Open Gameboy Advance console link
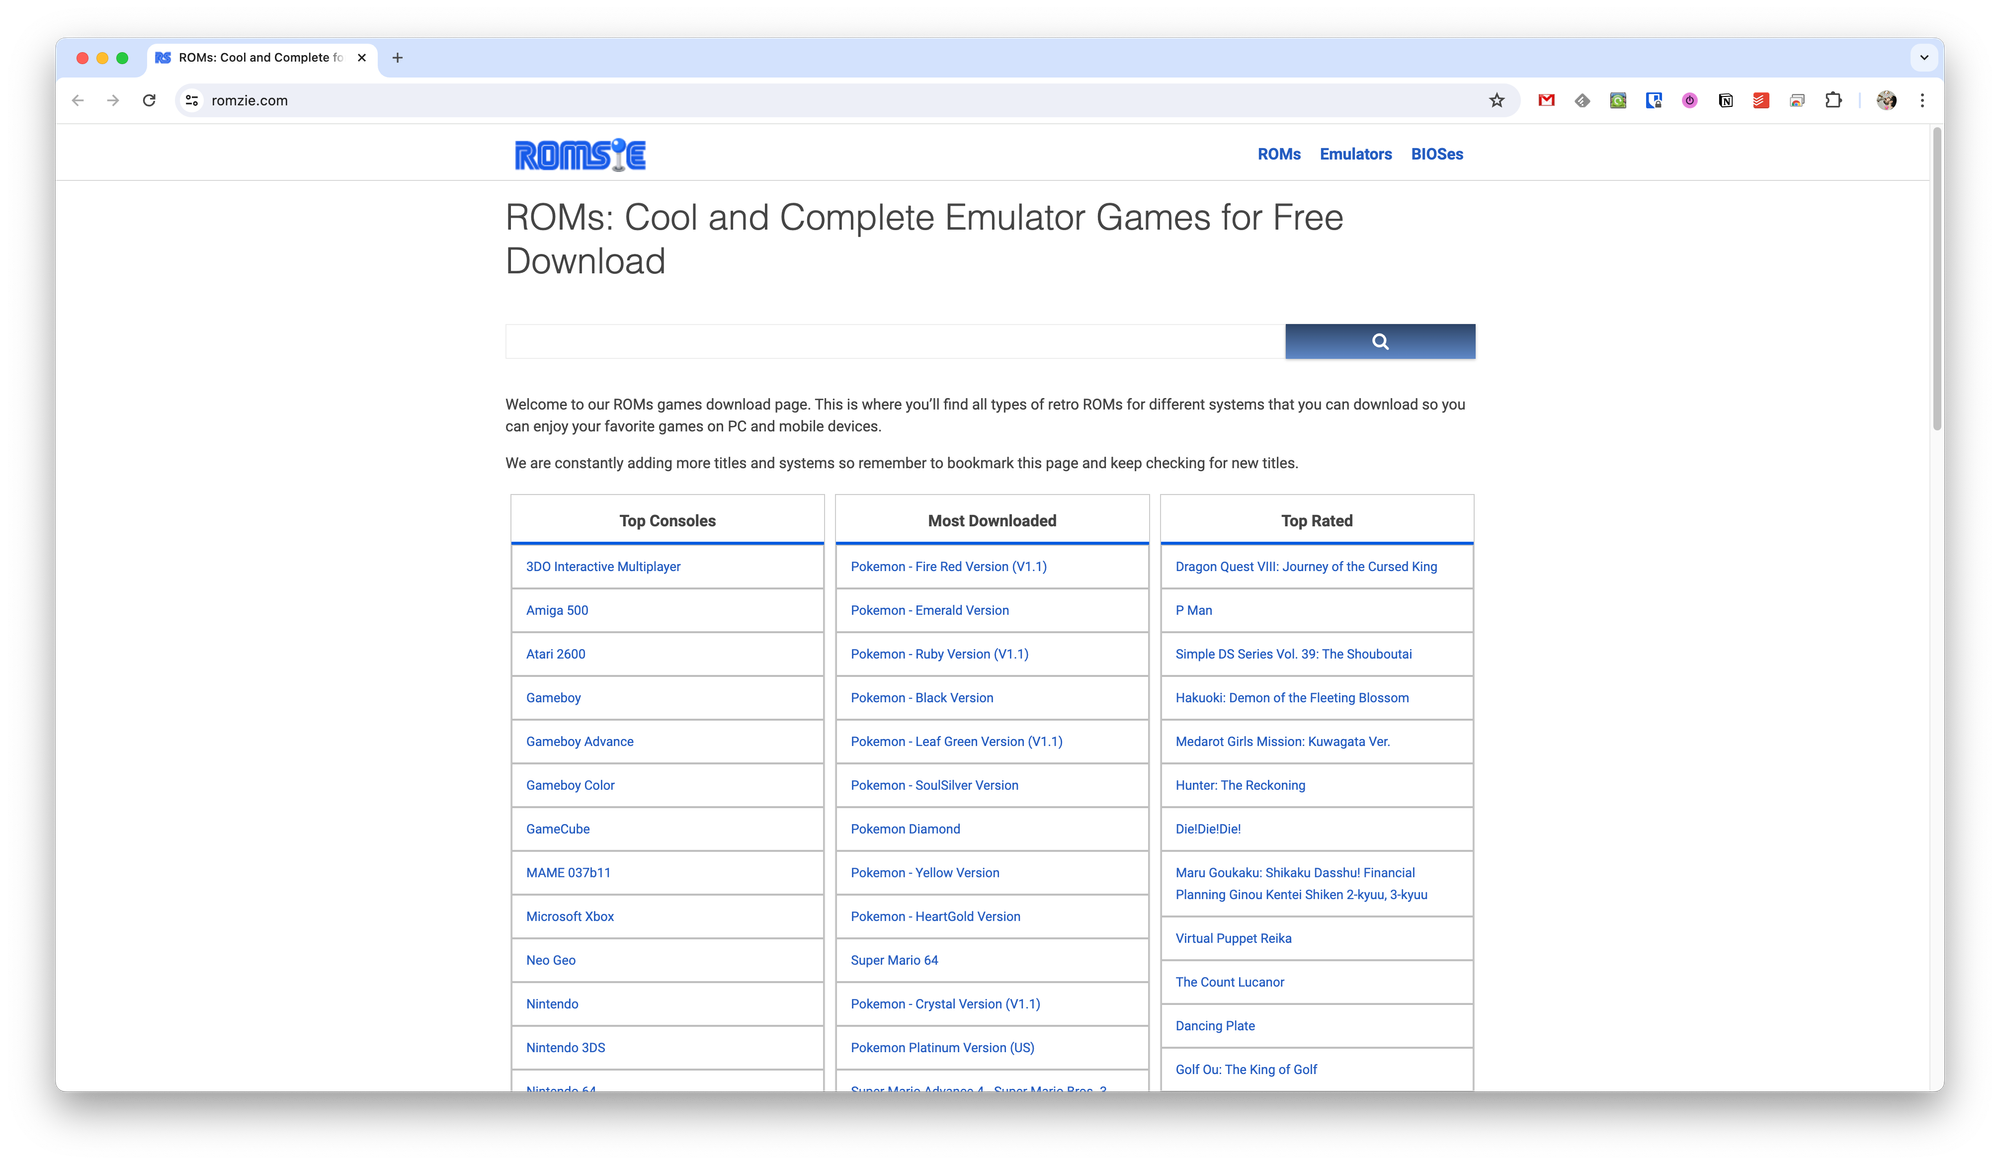Viewport: 2000px width, 1165px height. click(579, 741)
